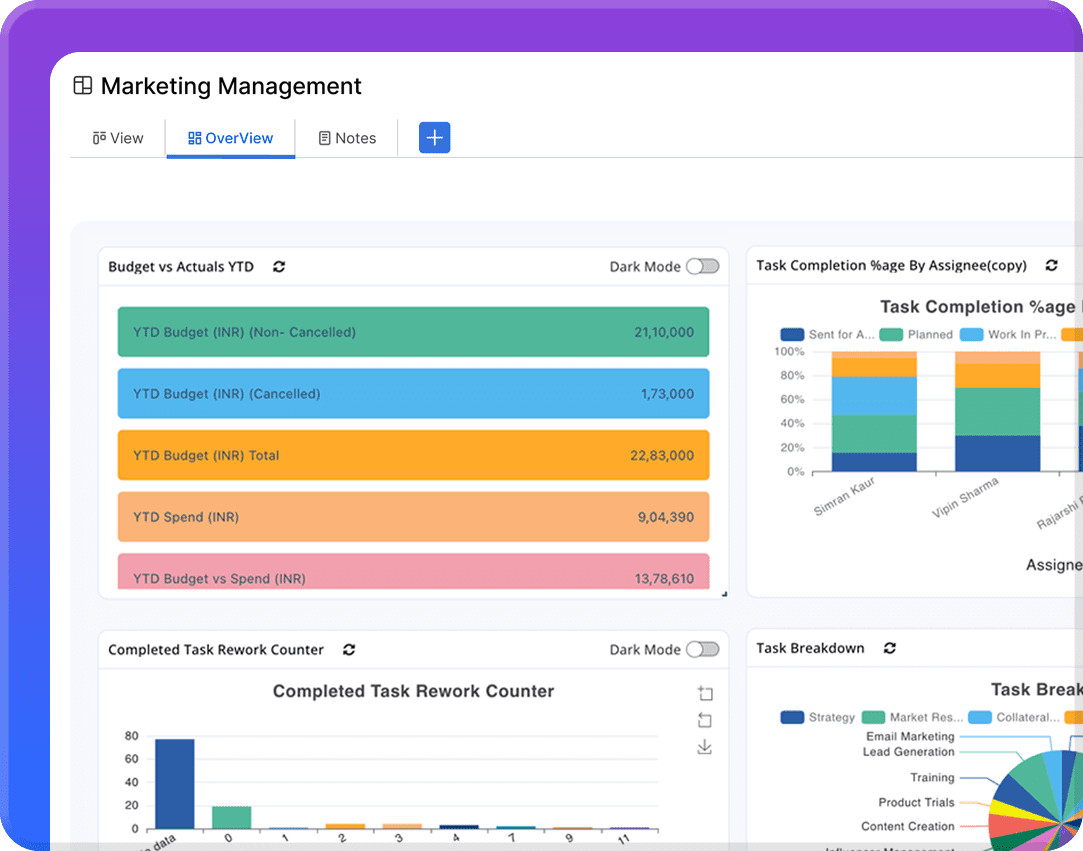The width and height of the screenshot is (1083, 851).
Task: Toggle 'Market Res...' legend in Task Breakdown
Action: (874, 717)
